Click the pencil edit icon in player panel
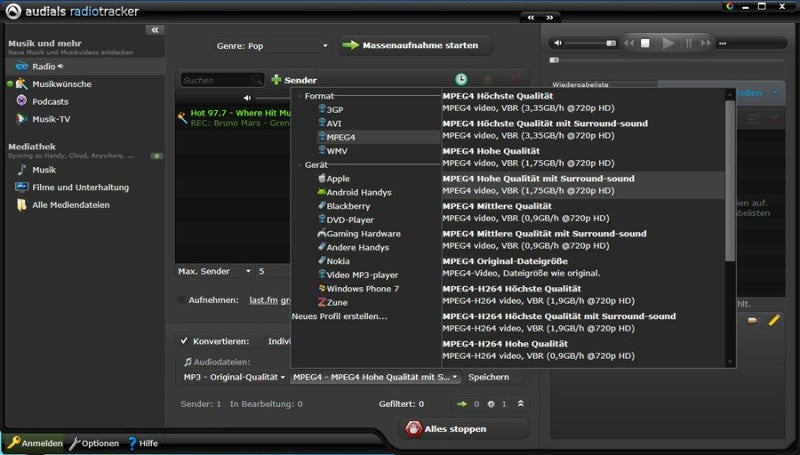This screenshot has height=455, width=800. coord(774,320)
